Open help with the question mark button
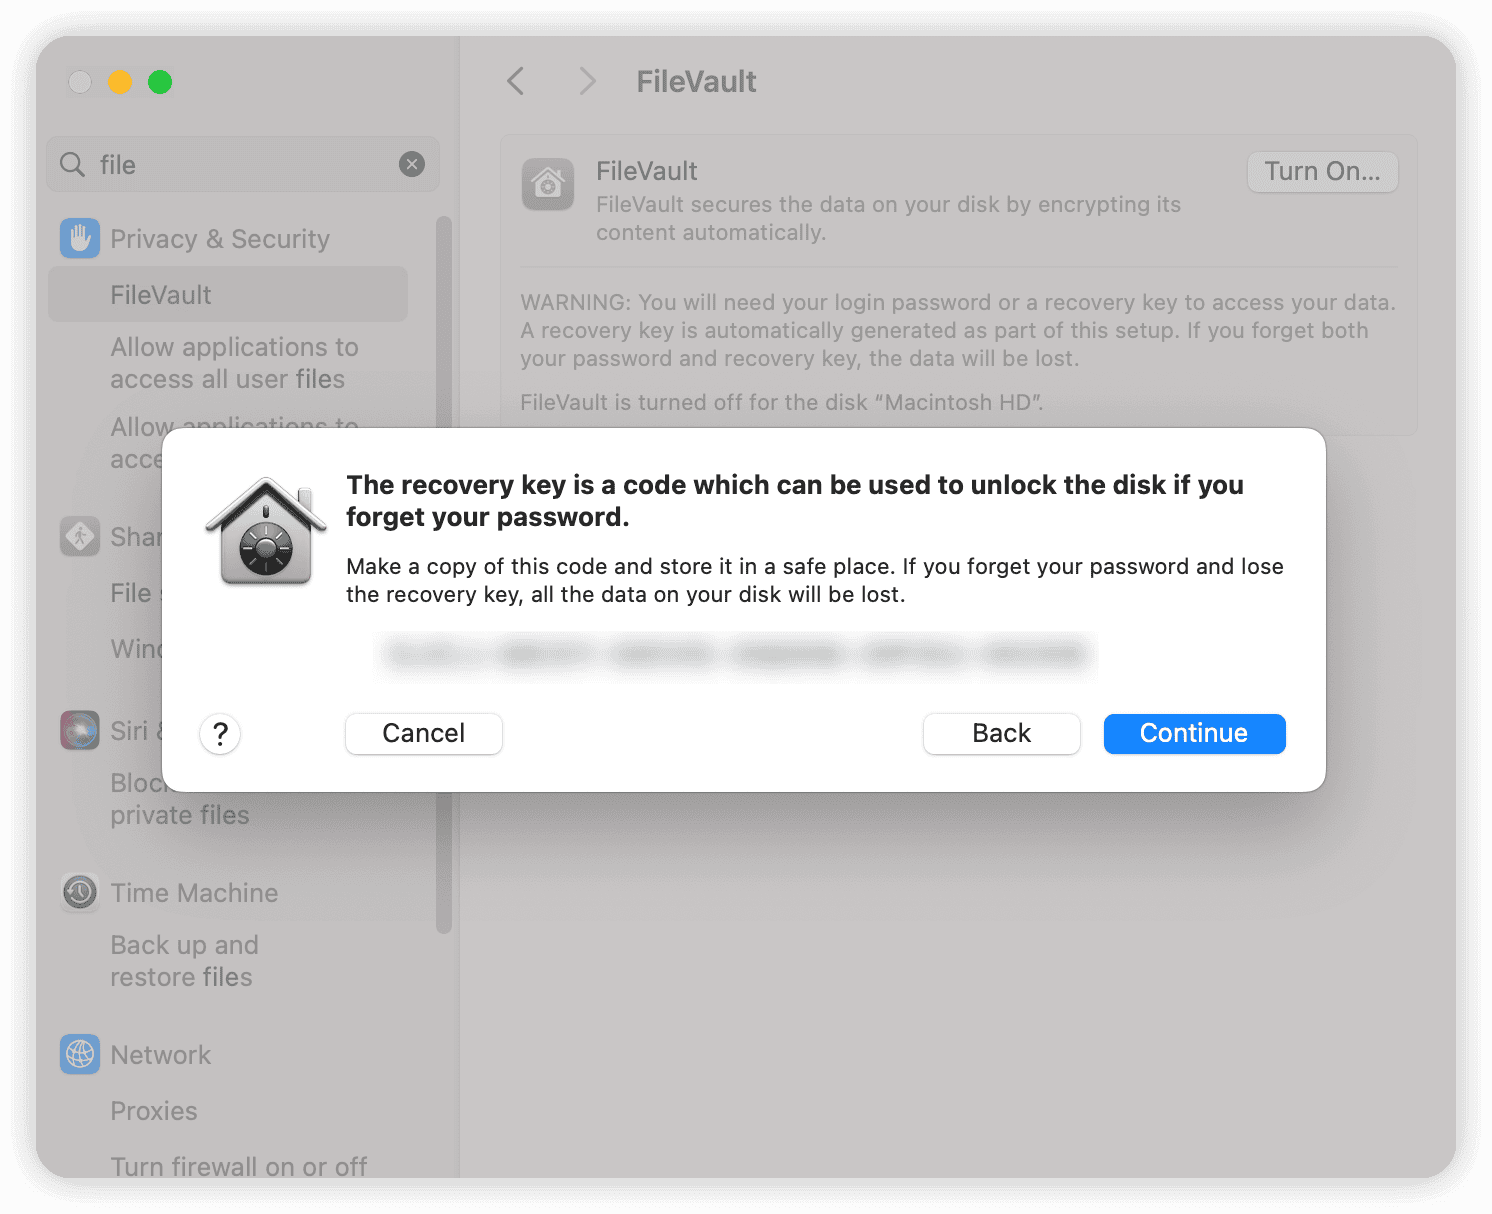Screen dimensions: 1492x1214 [220, 734]
